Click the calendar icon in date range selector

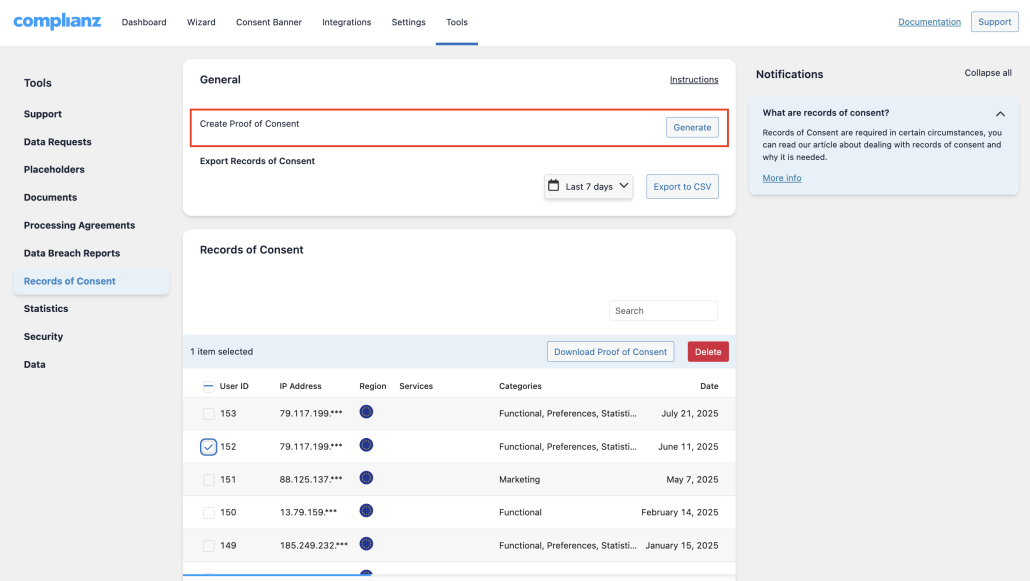click(x=554, y=186)
